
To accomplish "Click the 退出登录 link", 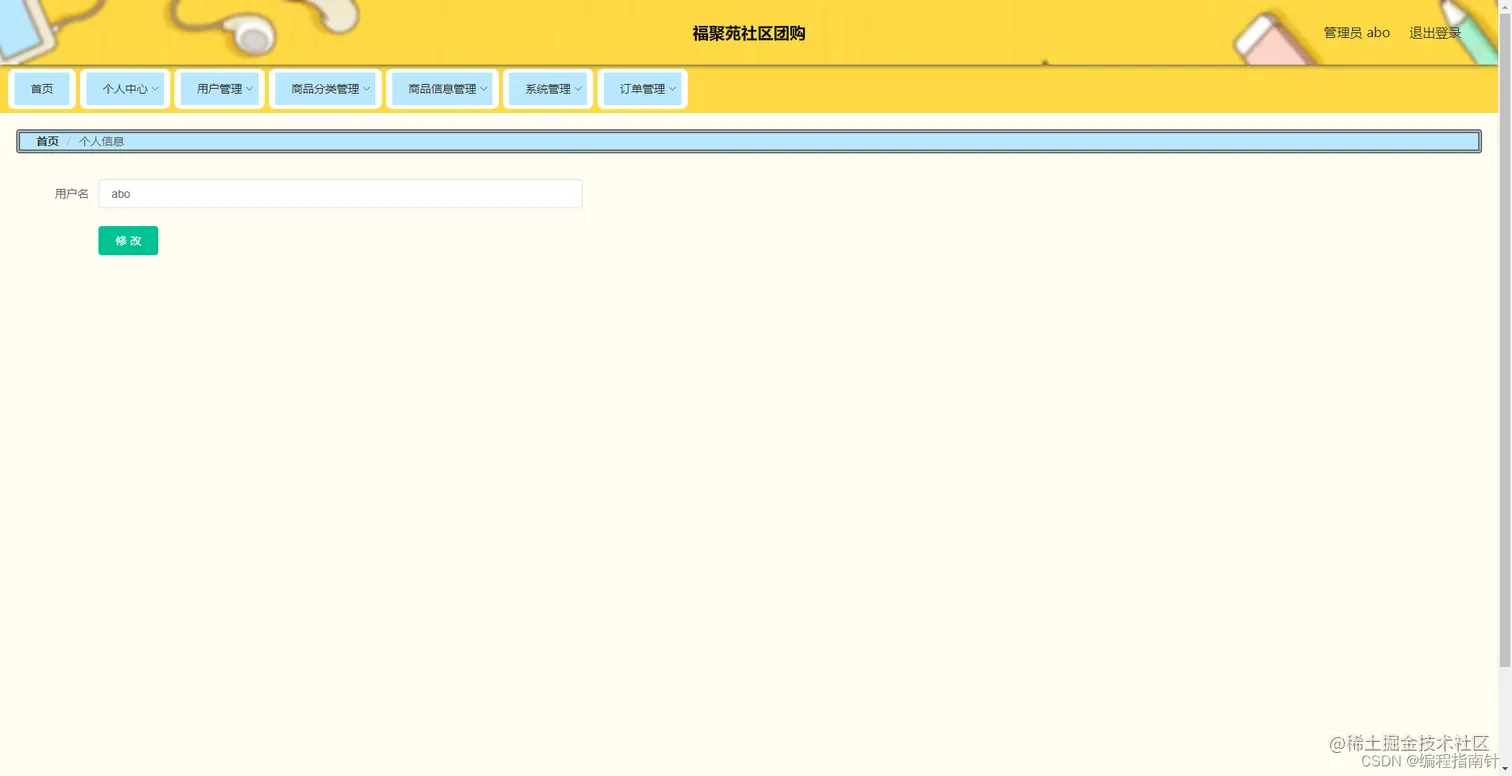I will [x=1435, y=33].
